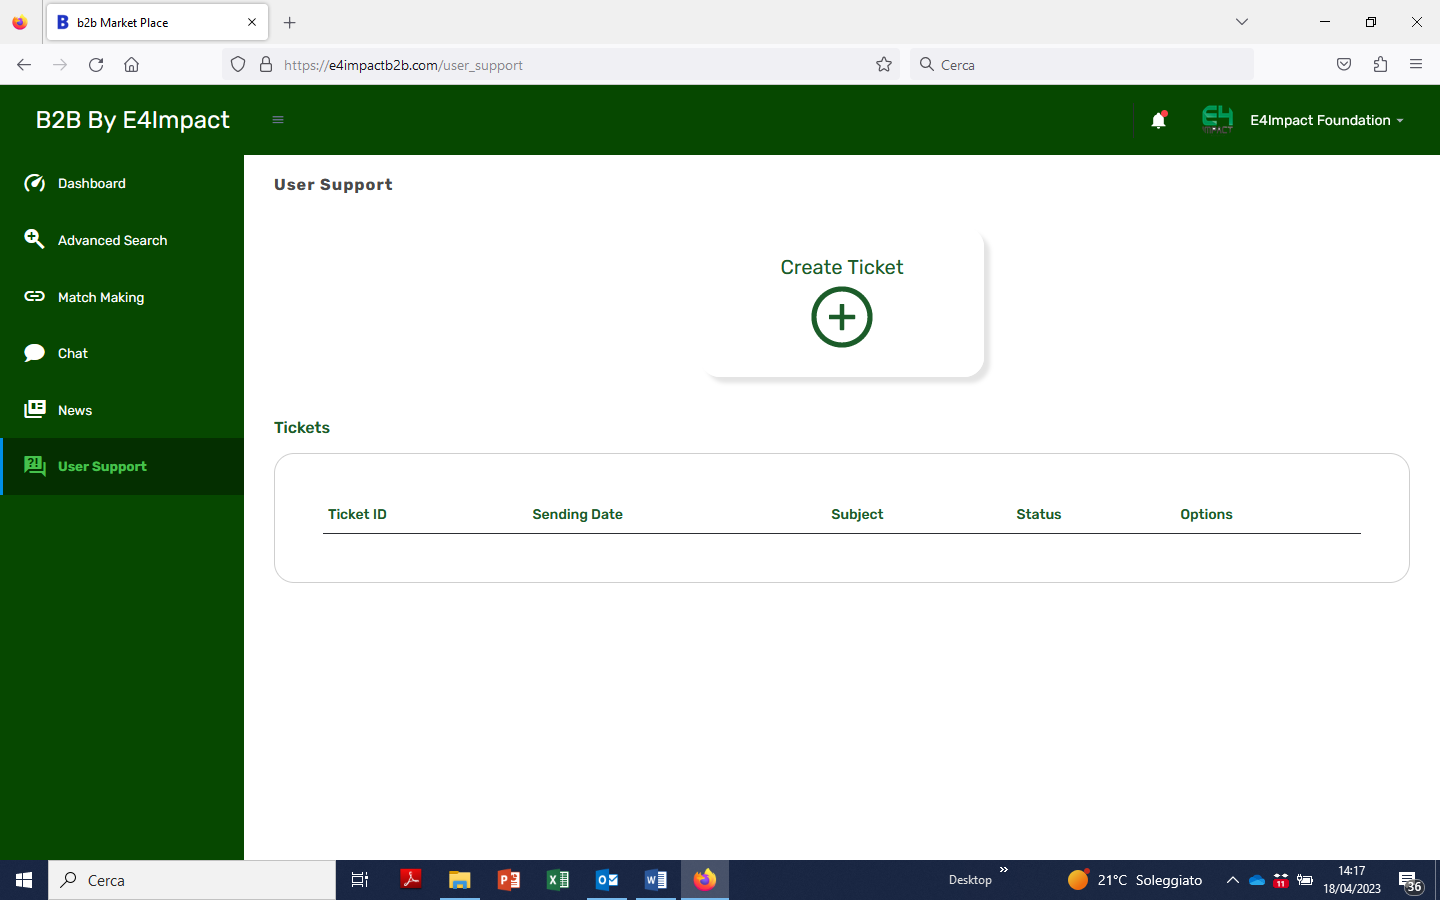This screenshot has width=1440, height=900.
Task: Click the Subject column header
Action: point(857,514)
